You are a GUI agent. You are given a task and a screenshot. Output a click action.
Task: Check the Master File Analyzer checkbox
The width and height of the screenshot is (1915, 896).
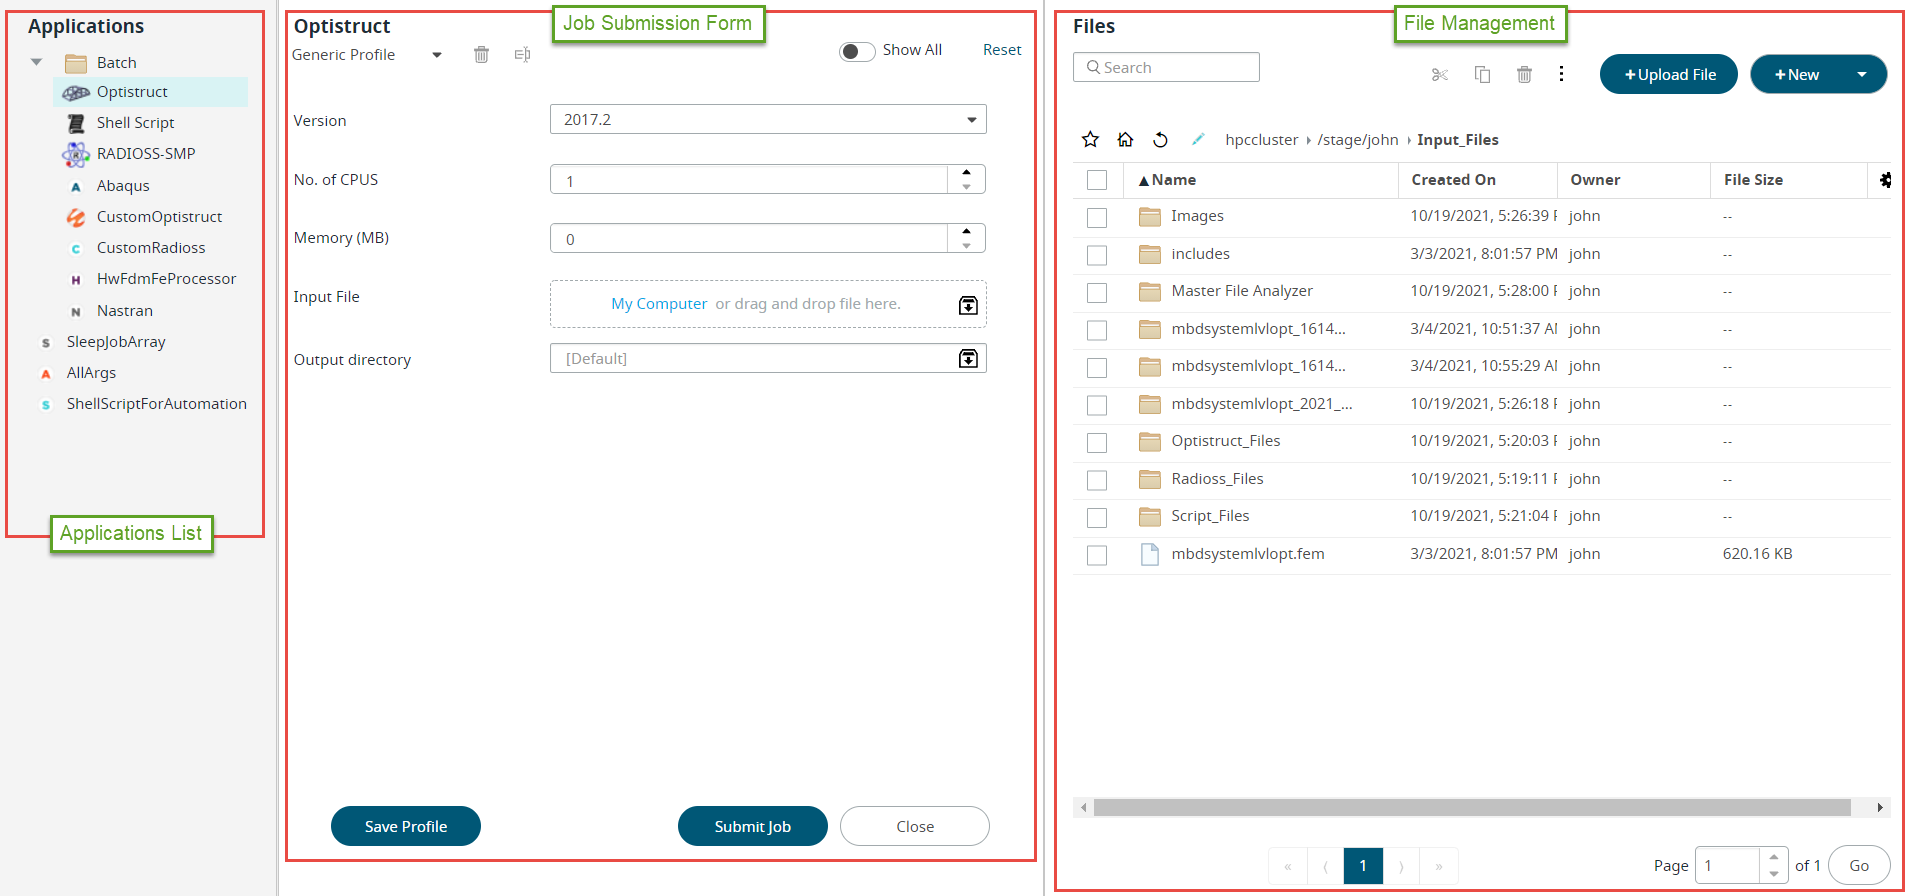[1097, 292]
